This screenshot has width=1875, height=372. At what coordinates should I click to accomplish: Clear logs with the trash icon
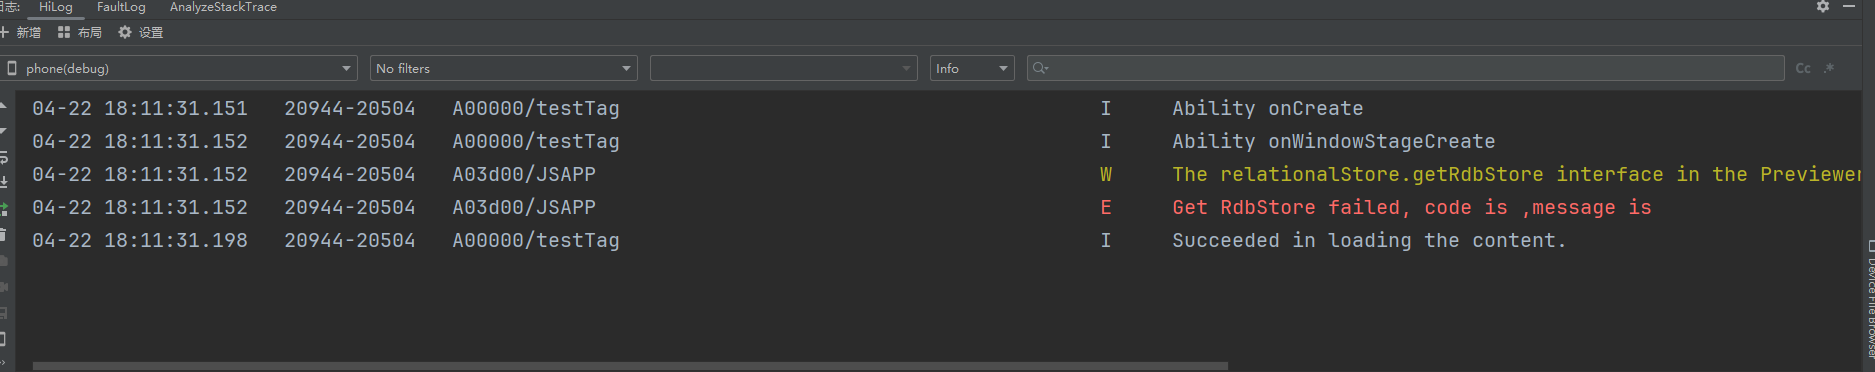[x=4, y=234]
